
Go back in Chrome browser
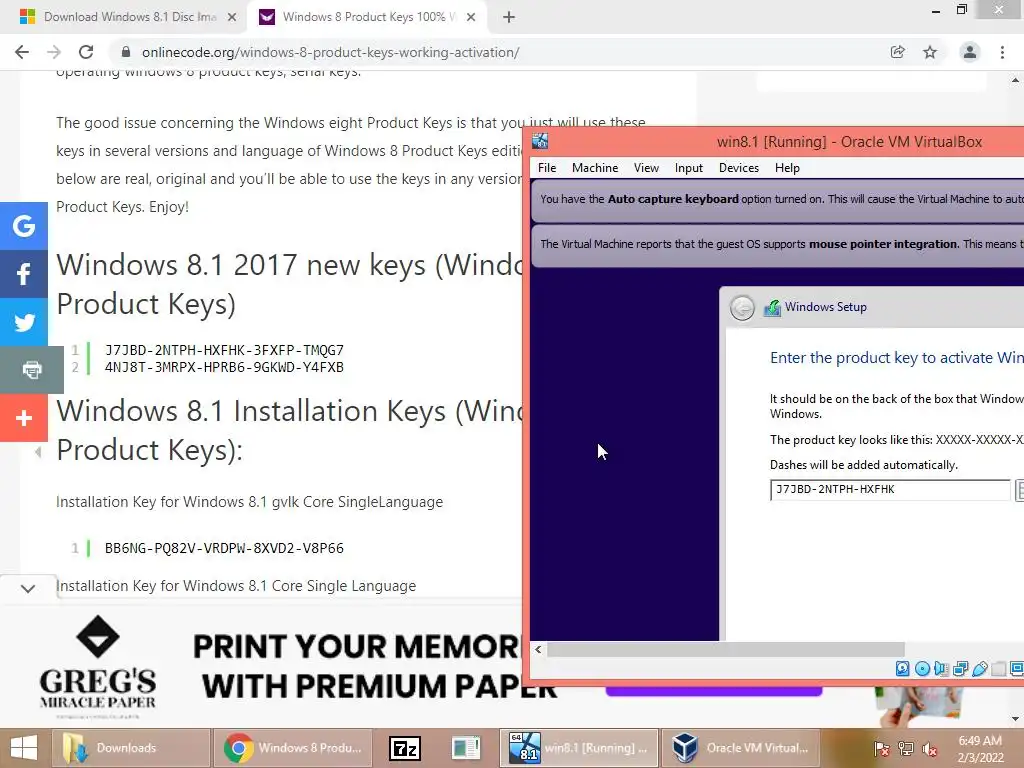pyautogui.click(x=22, y=52)
